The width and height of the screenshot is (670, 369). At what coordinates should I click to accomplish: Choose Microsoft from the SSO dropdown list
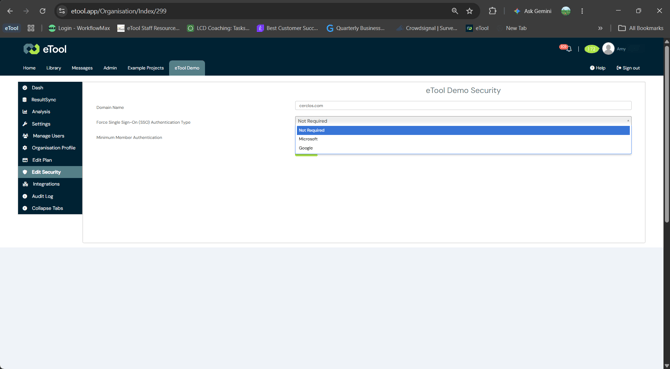click(x=463, y=139)
